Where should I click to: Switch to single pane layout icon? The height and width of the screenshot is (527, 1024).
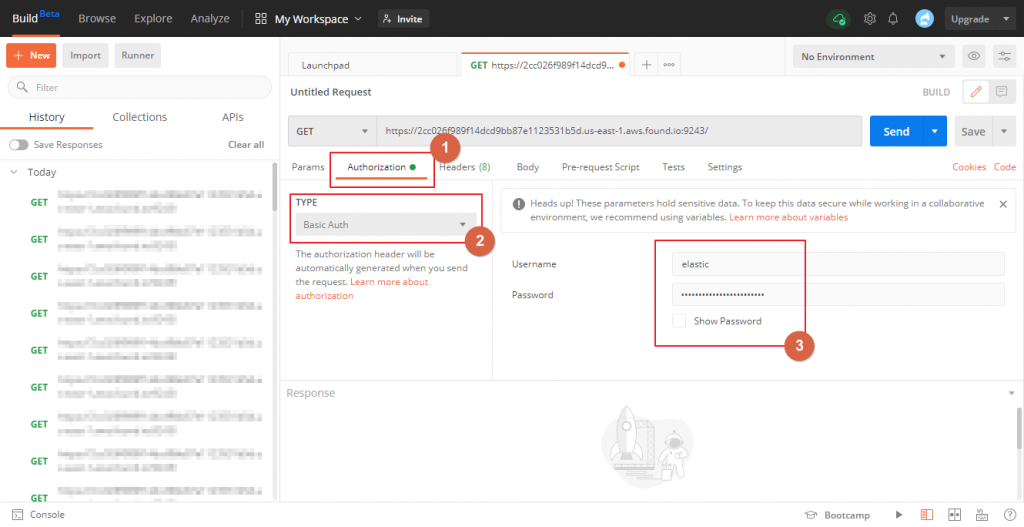tap(927, 515)
